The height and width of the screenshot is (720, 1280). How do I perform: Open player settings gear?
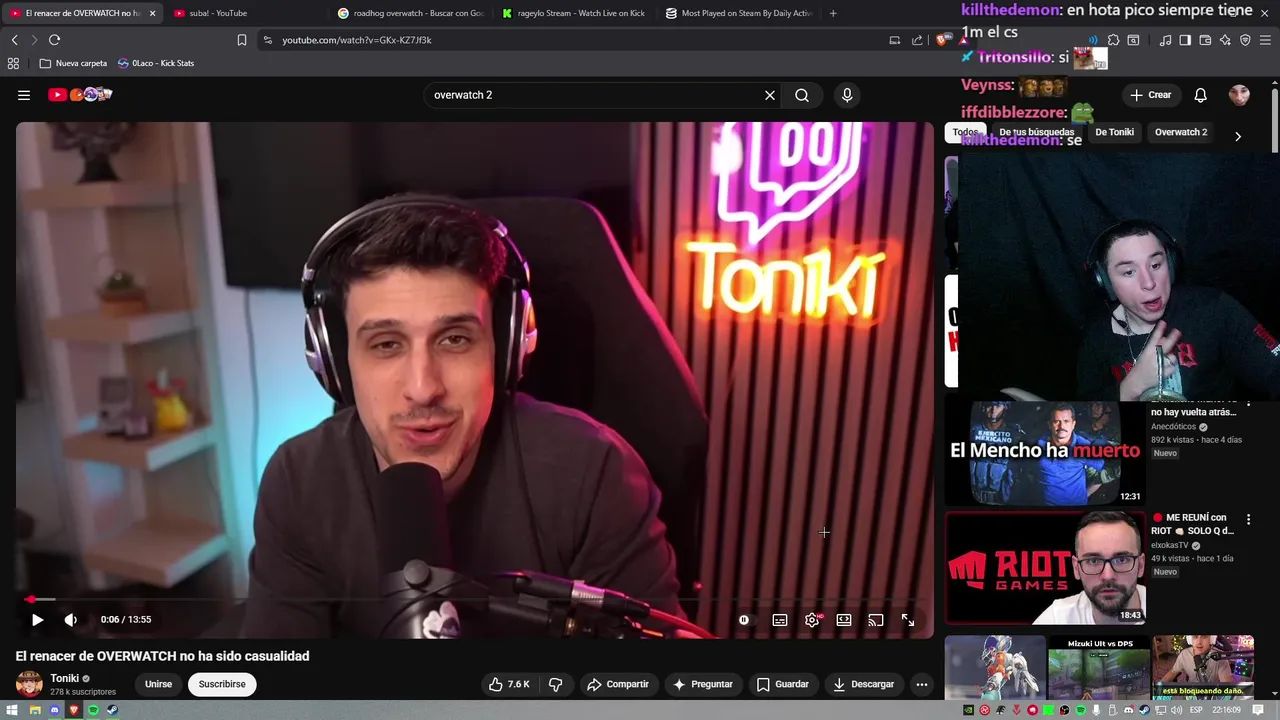pos(812,620)
